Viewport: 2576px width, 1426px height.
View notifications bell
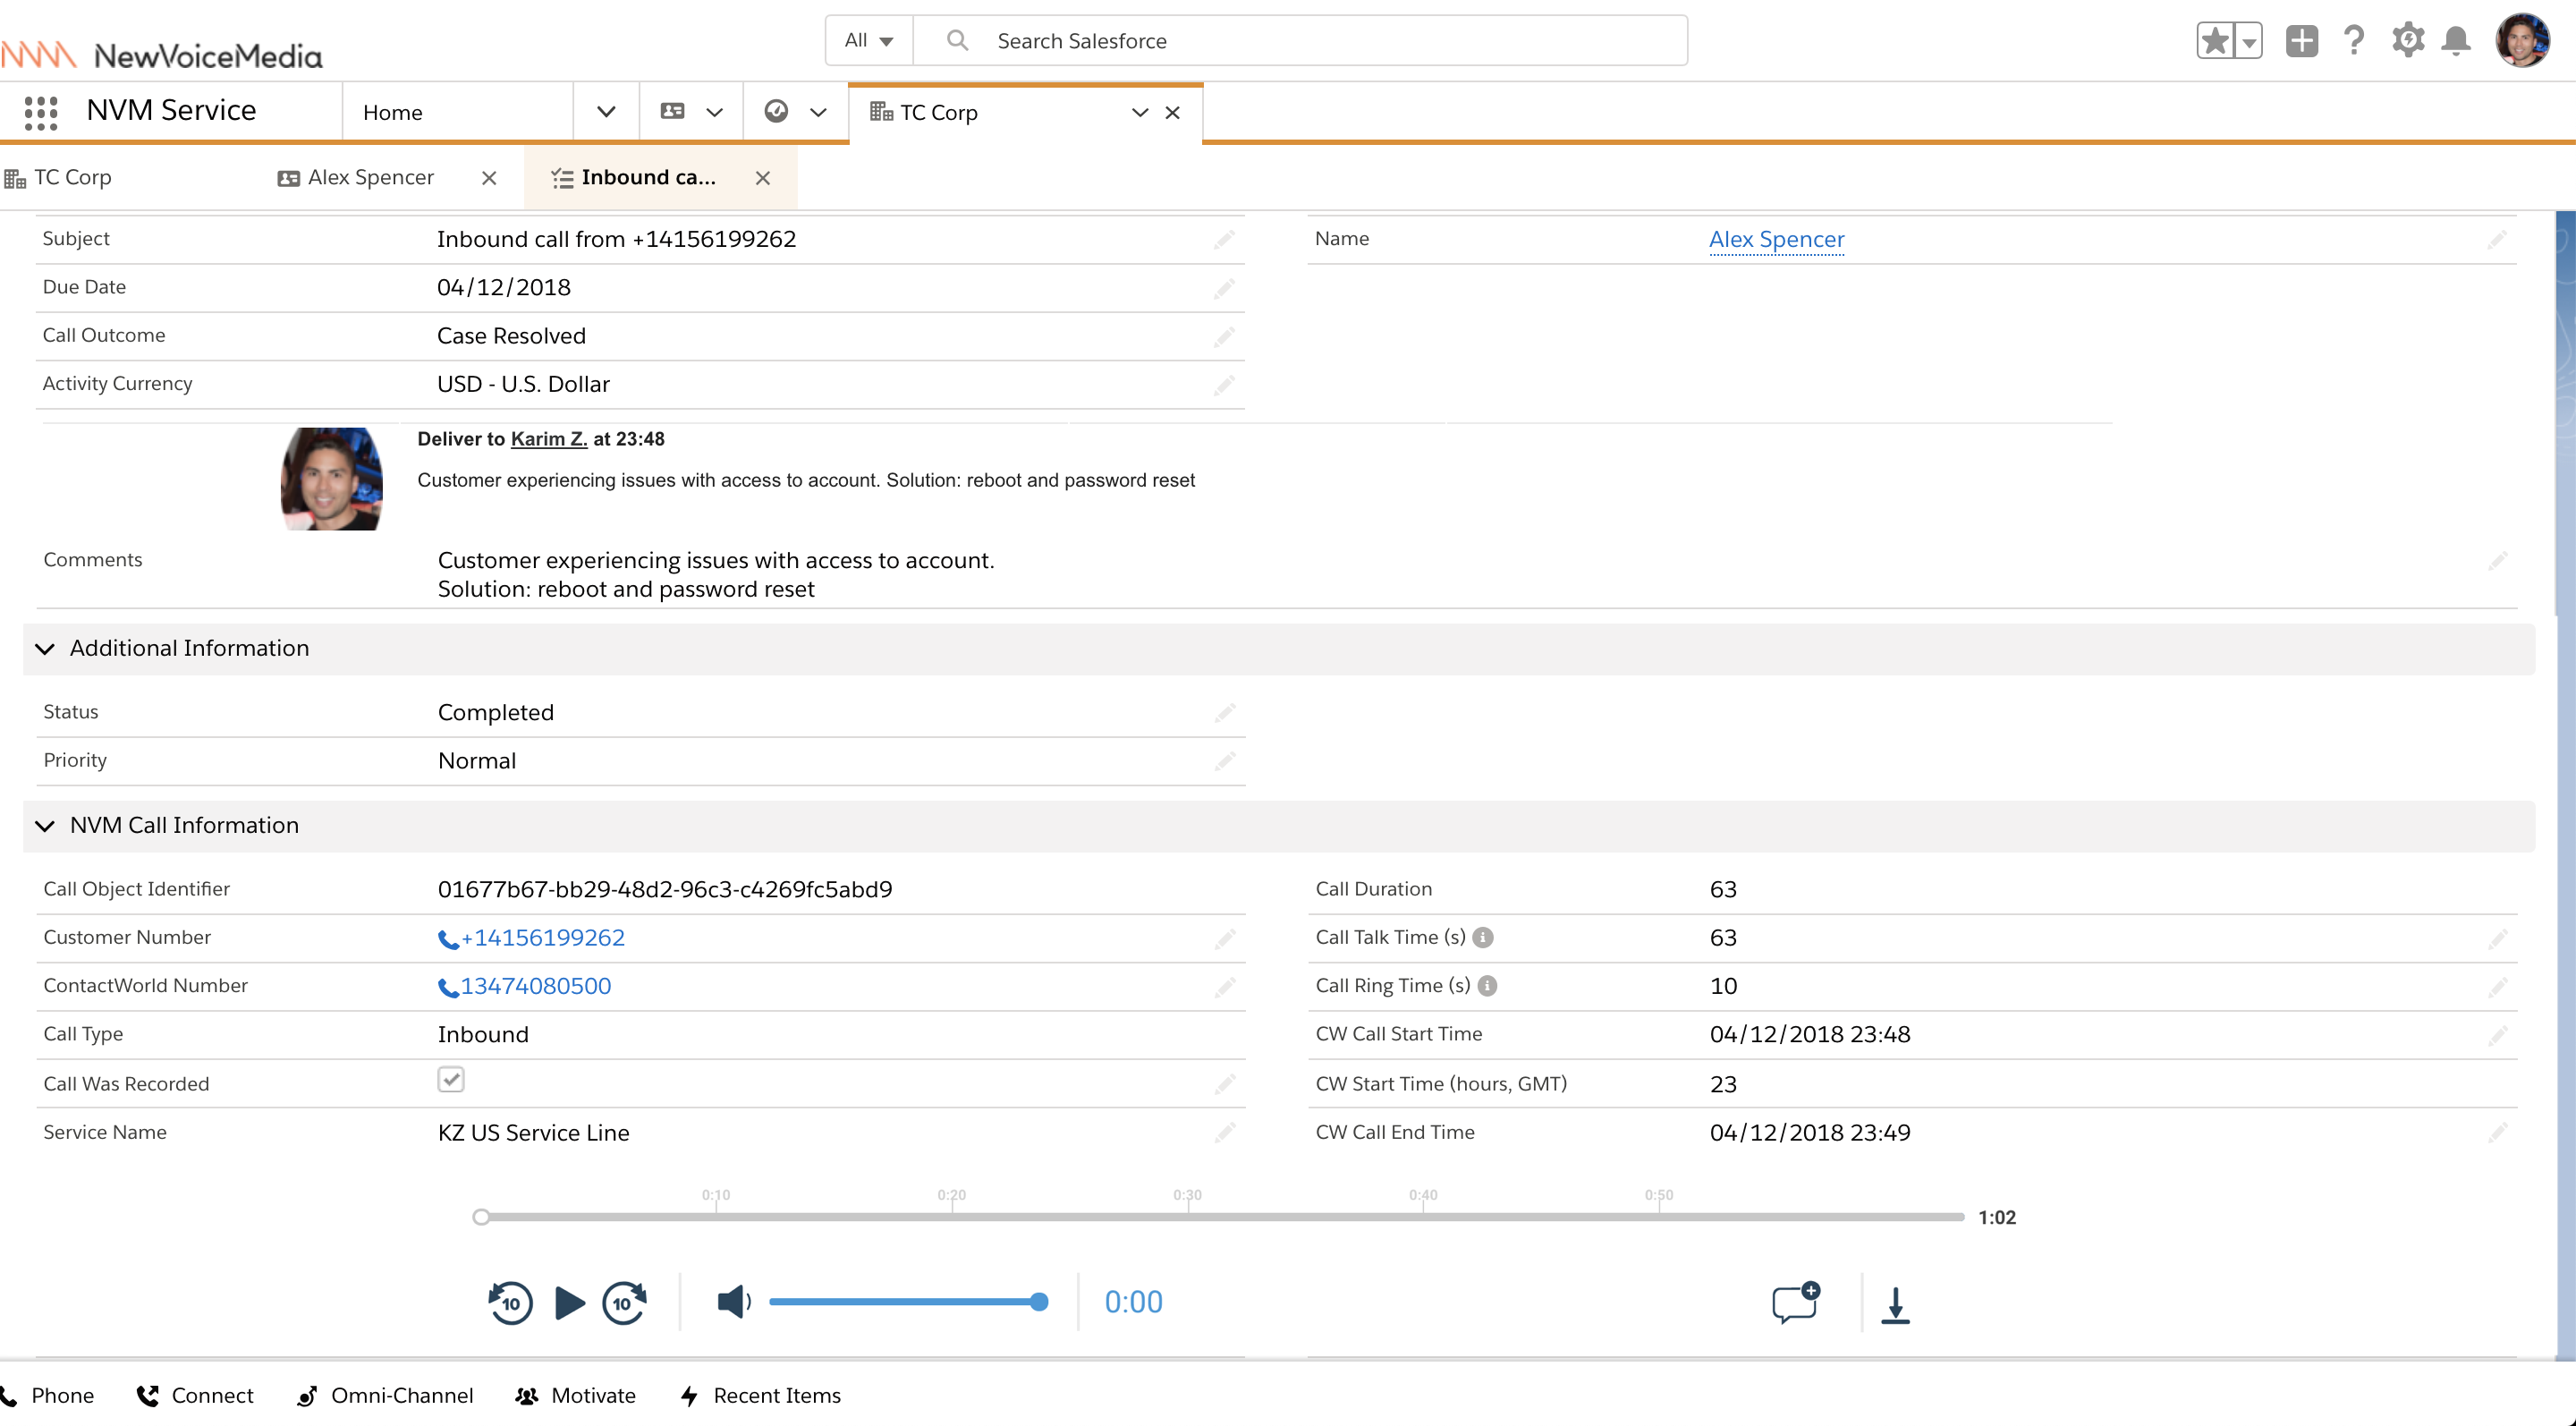(x=2456, y=41)
